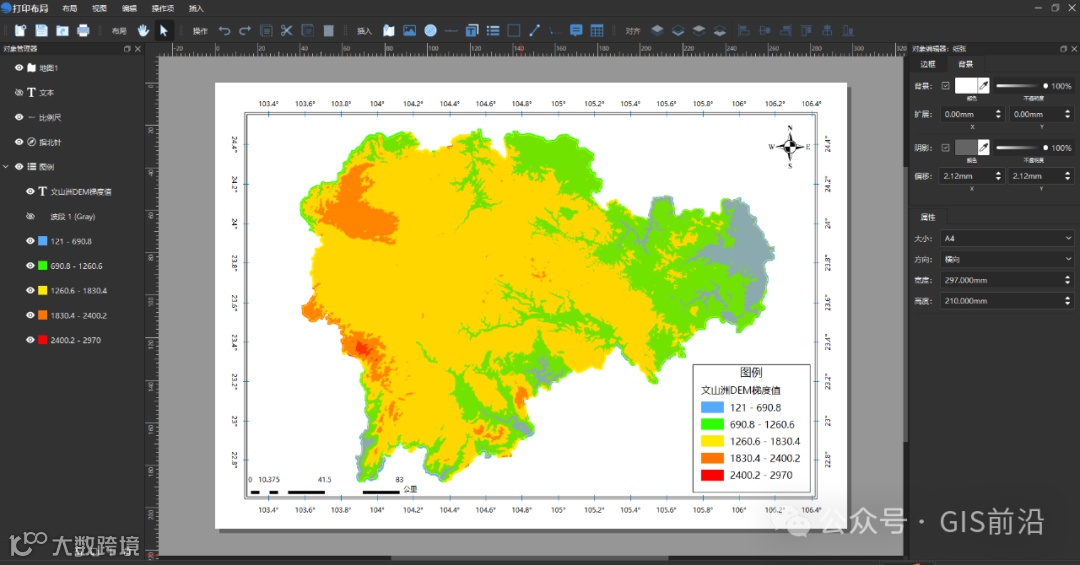Click stepper on 扩展 X 0.00mm field
The image size is (1080, 565).
click(x=998, y=114)
